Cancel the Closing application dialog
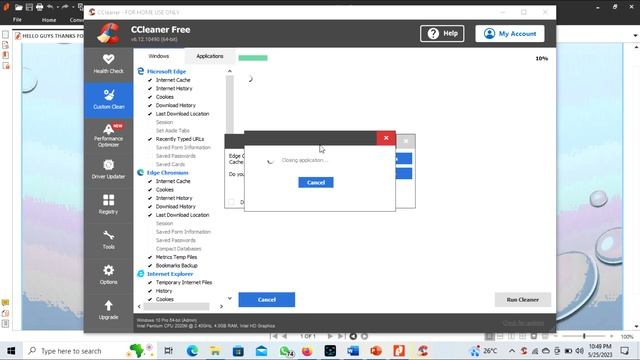The width and height of the screenshot is (640, 360). coord(316,182)
